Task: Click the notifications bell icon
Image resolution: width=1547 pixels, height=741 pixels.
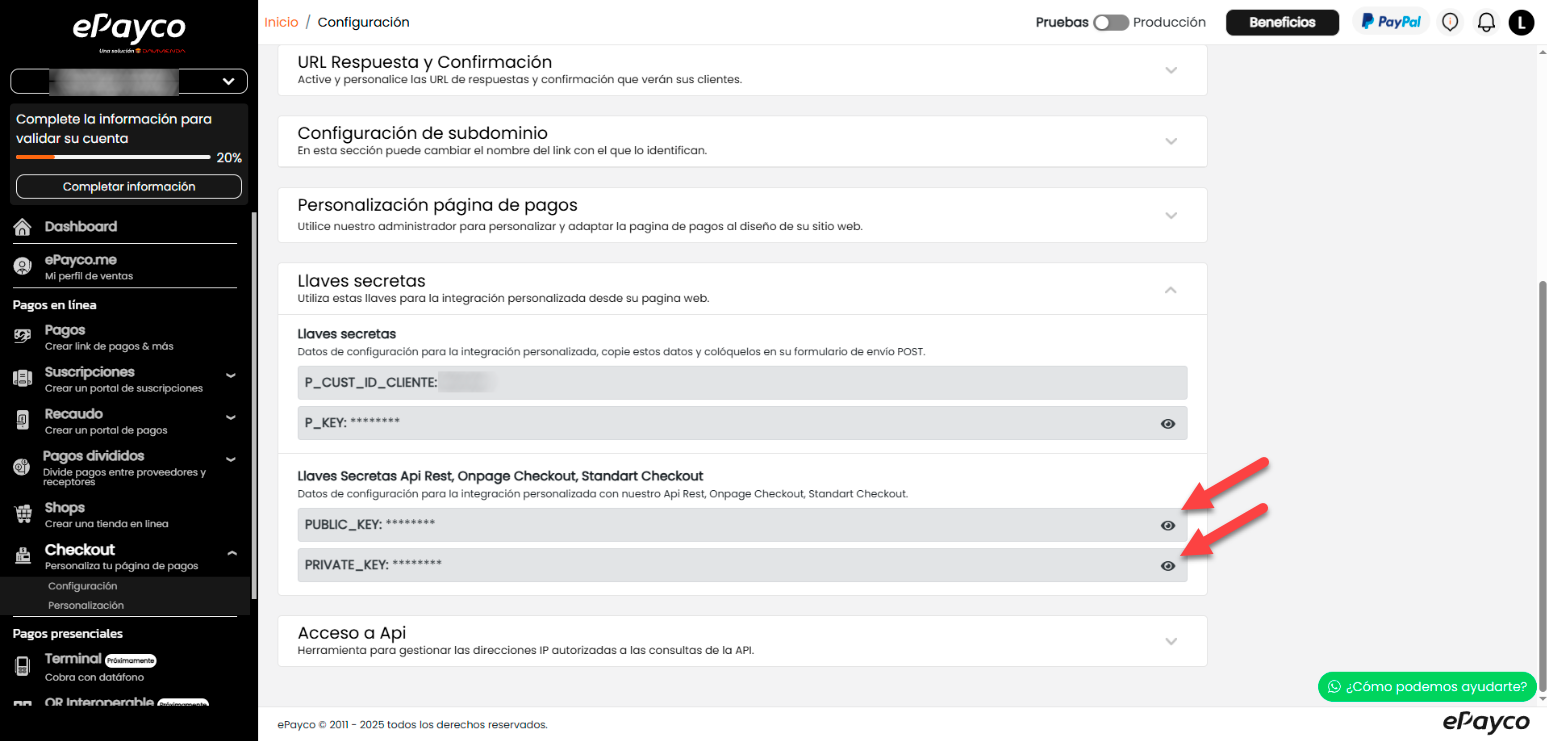Action: (x=1486, y=22)
